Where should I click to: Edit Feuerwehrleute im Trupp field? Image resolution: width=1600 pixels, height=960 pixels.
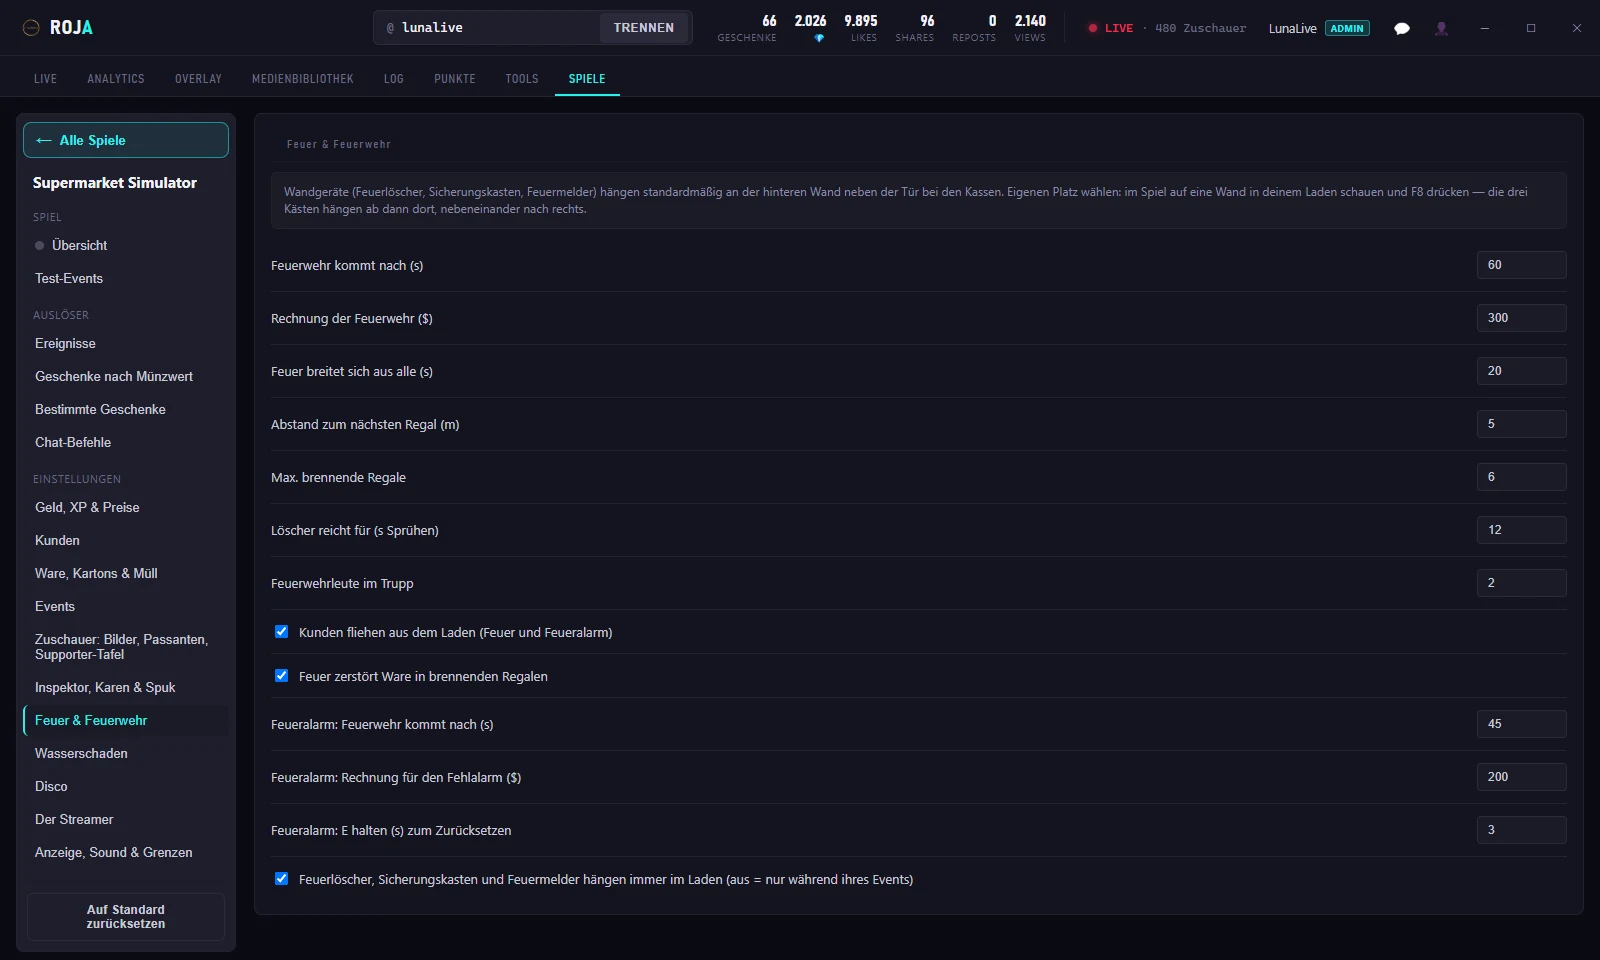click(x=1521, y=583)
